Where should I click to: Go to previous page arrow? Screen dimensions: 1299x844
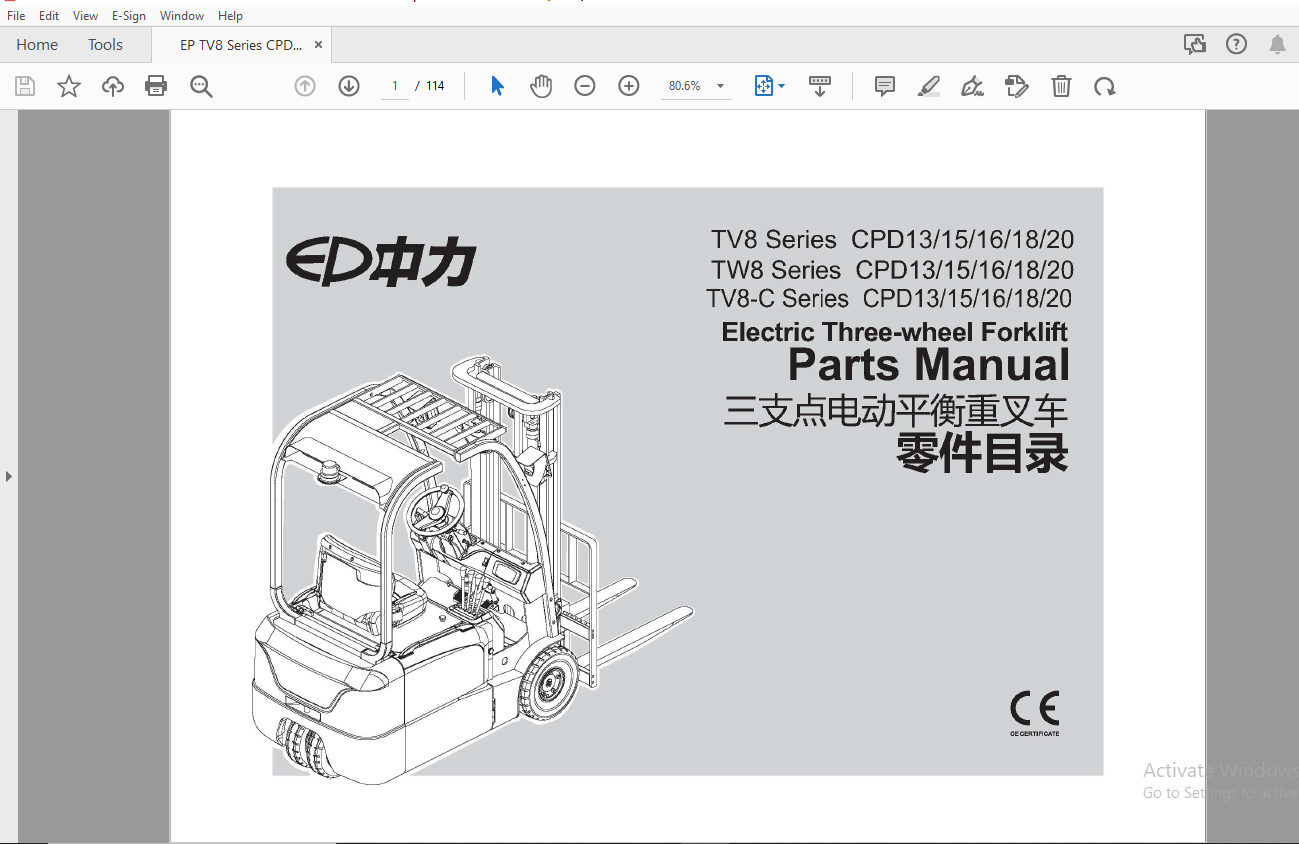coord(305,86)
